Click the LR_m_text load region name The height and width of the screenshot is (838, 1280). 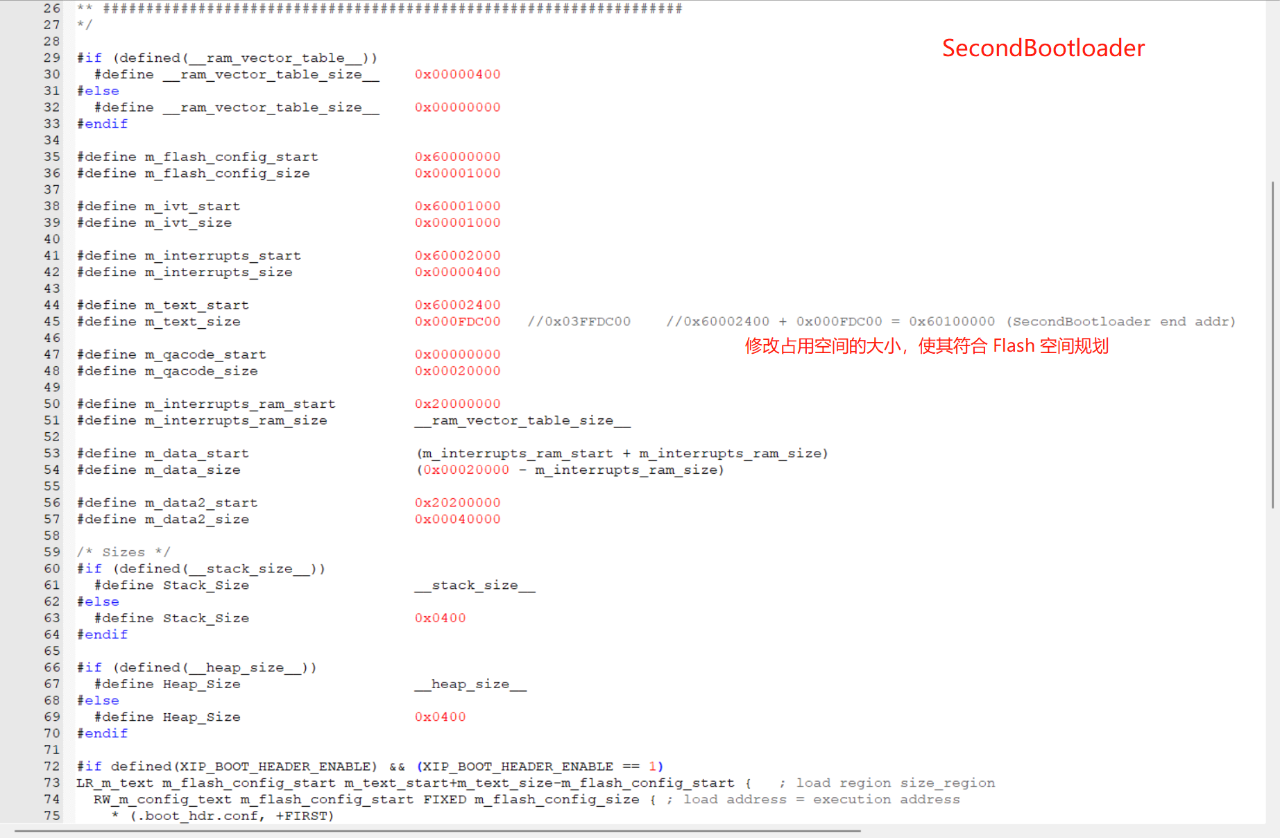(115, 783)
